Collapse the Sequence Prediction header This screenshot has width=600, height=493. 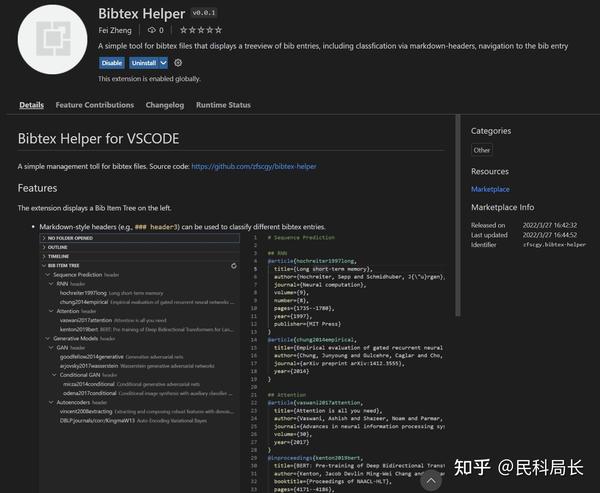140,275
